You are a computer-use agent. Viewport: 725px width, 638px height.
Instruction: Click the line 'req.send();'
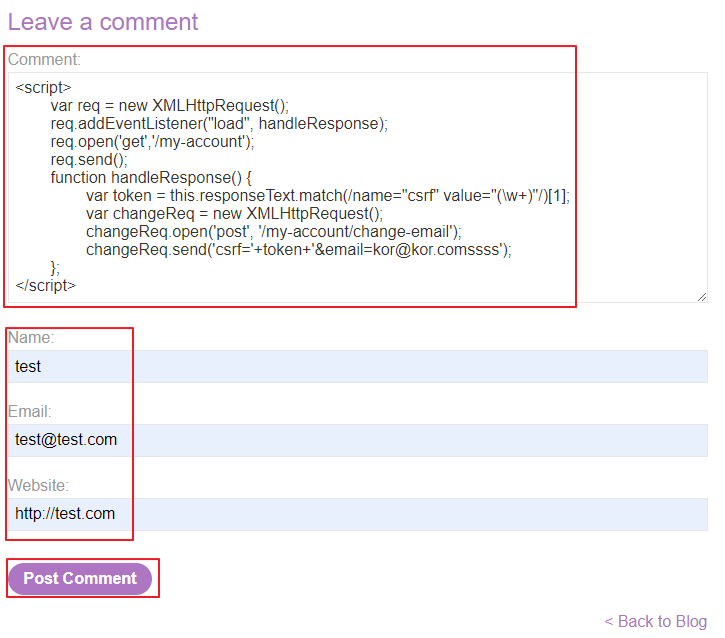point(89,160)
